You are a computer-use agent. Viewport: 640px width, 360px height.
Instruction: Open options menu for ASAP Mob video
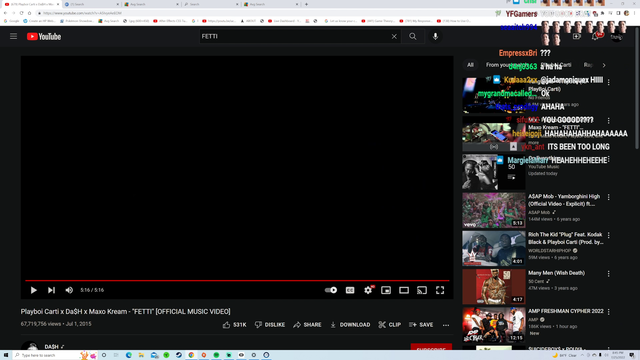[x=609, y=197]
